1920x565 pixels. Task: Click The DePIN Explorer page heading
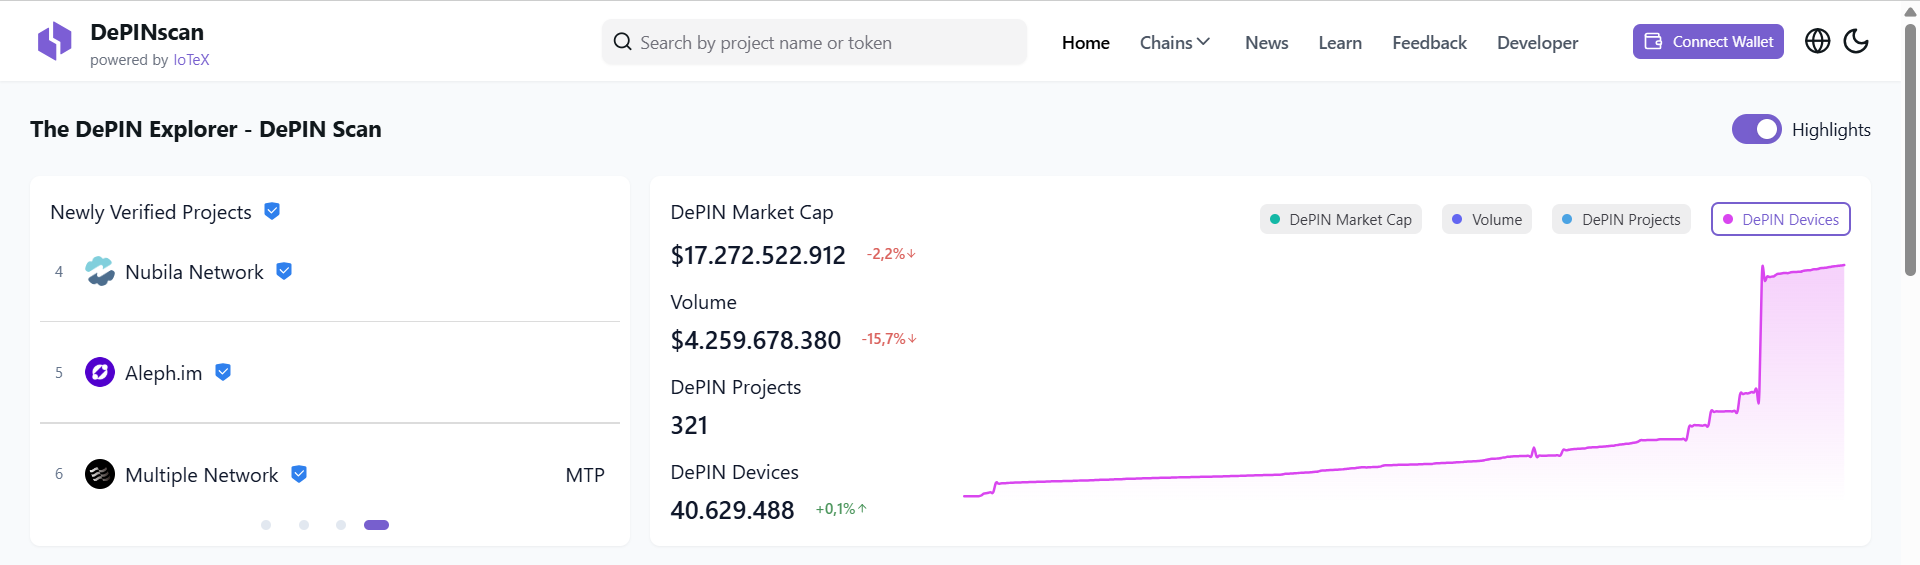point(206,129)
